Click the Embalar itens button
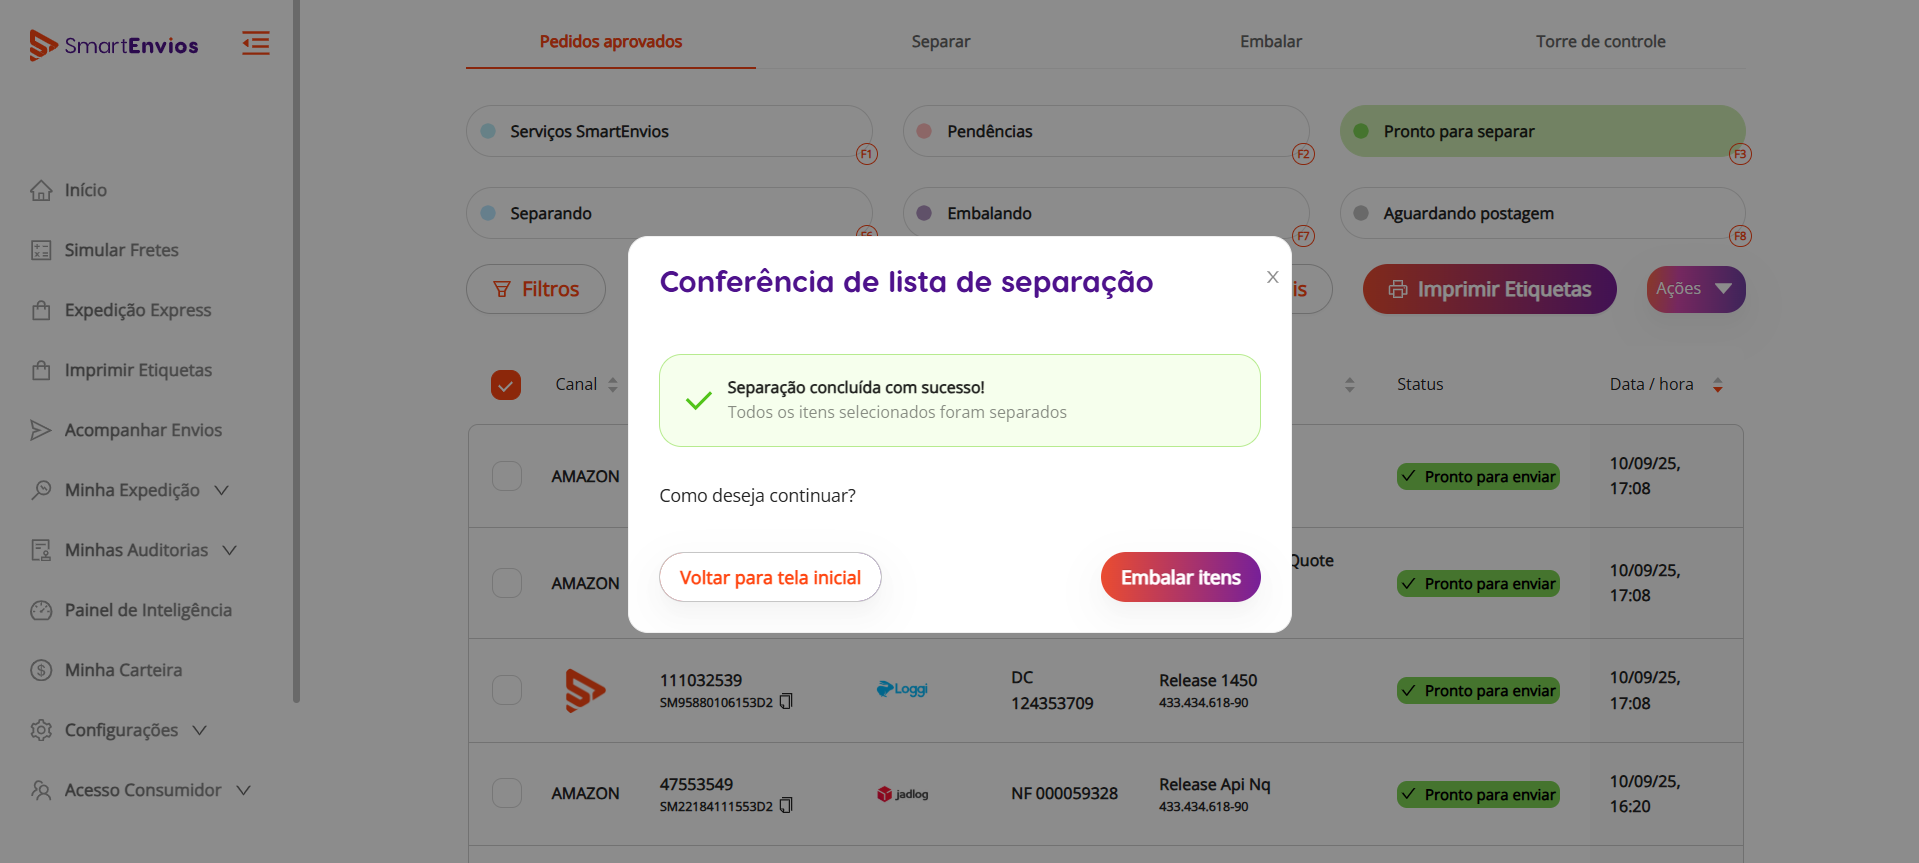 tap(1181, 577)
